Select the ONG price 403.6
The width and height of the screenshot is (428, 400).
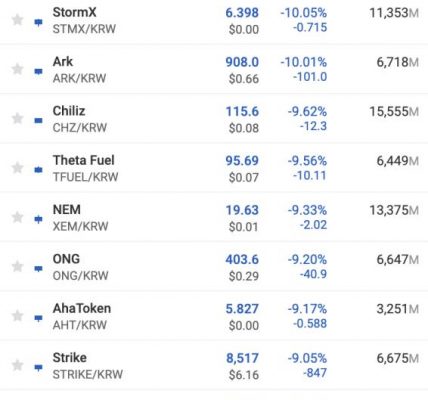[242, 259]
